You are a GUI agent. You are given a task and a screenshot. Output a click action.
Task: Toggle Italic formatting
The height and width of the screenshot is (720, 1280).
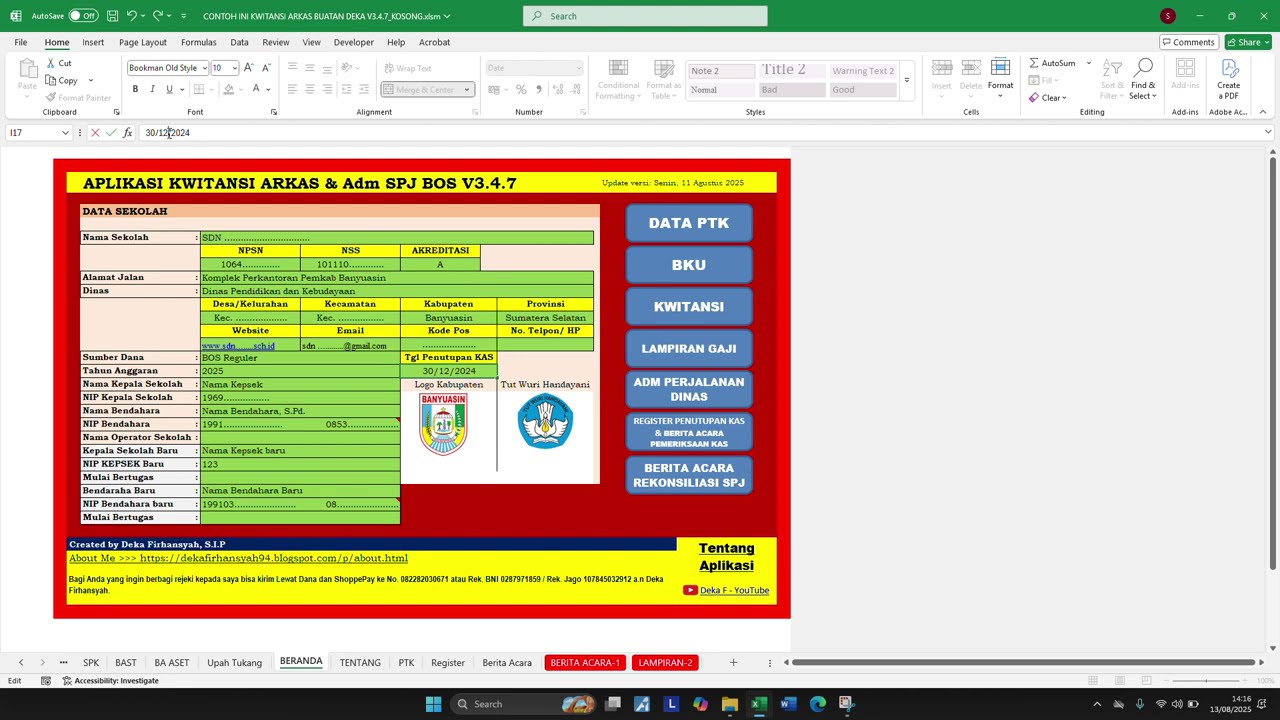click(x=152, y=89)
